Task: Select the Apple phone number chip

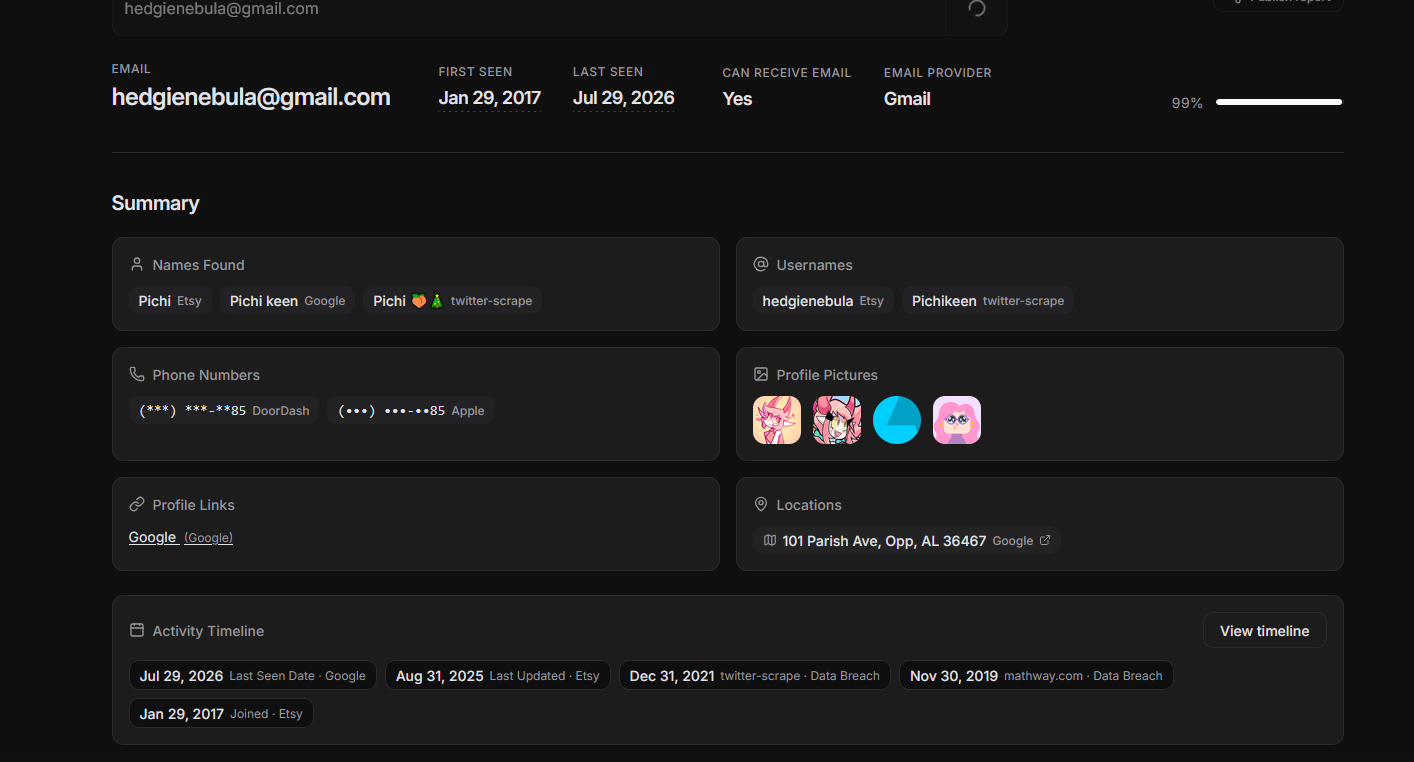Action: point(411,411)
